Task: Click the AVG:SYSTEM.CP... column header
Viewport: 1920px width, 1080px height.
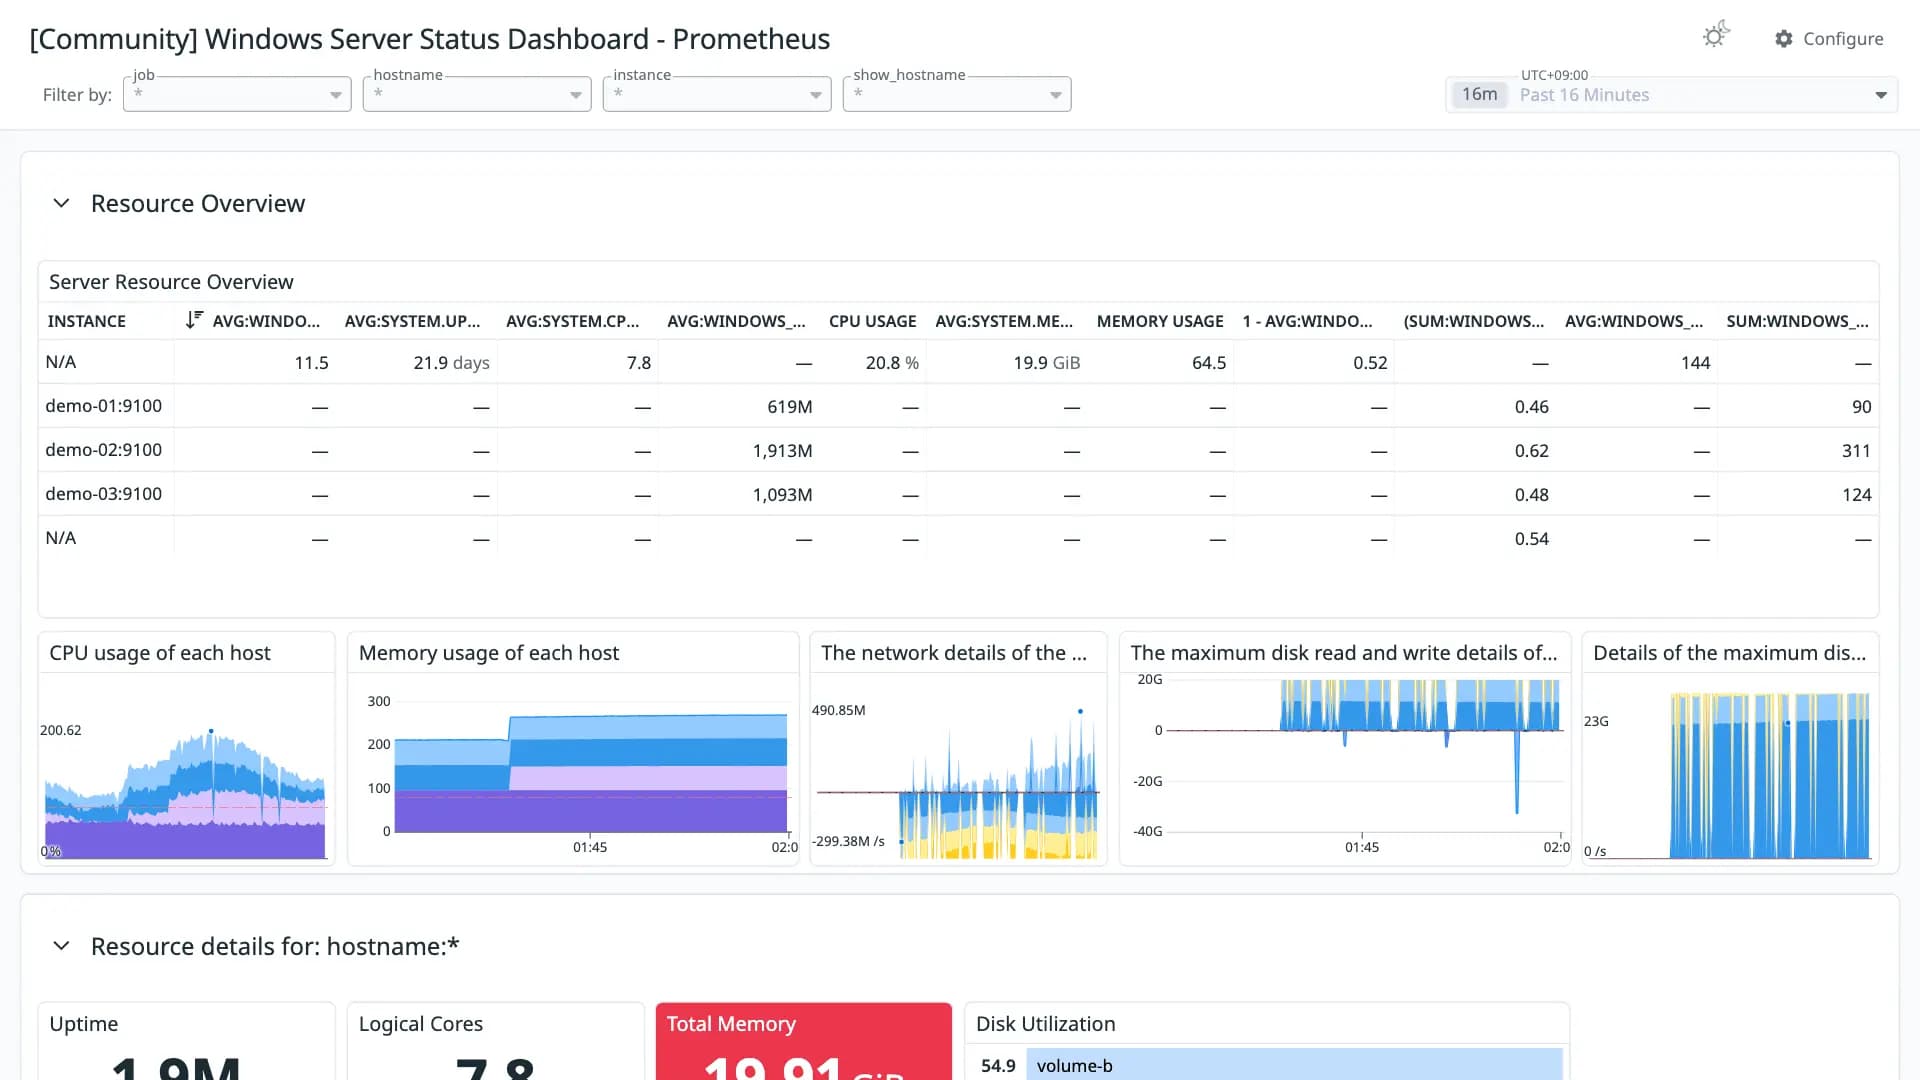Action: (572, 321)
